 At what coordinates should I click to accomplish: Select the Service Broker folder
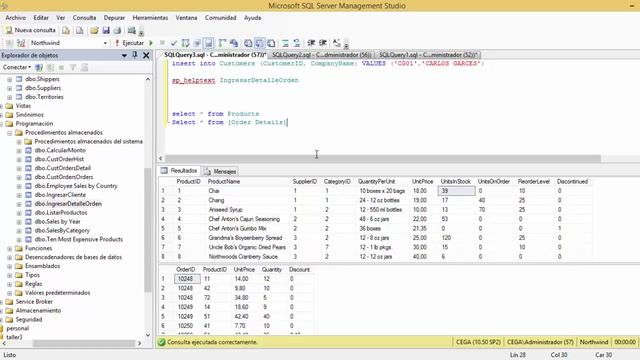34,302
